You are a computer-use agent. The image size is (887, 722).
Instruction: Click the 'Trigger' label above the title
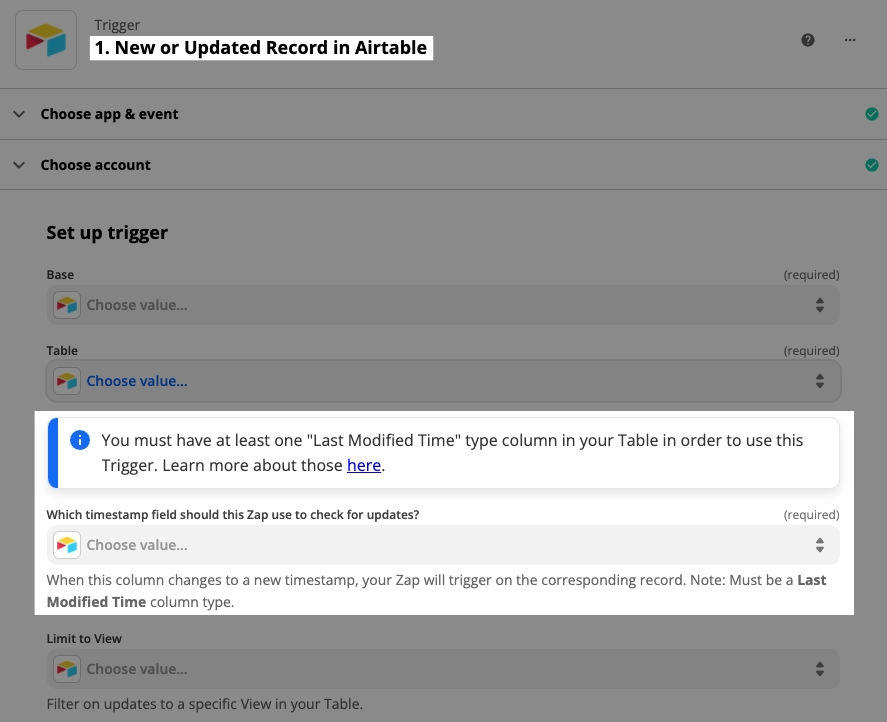pyautogui.click(x=117, y=25)
